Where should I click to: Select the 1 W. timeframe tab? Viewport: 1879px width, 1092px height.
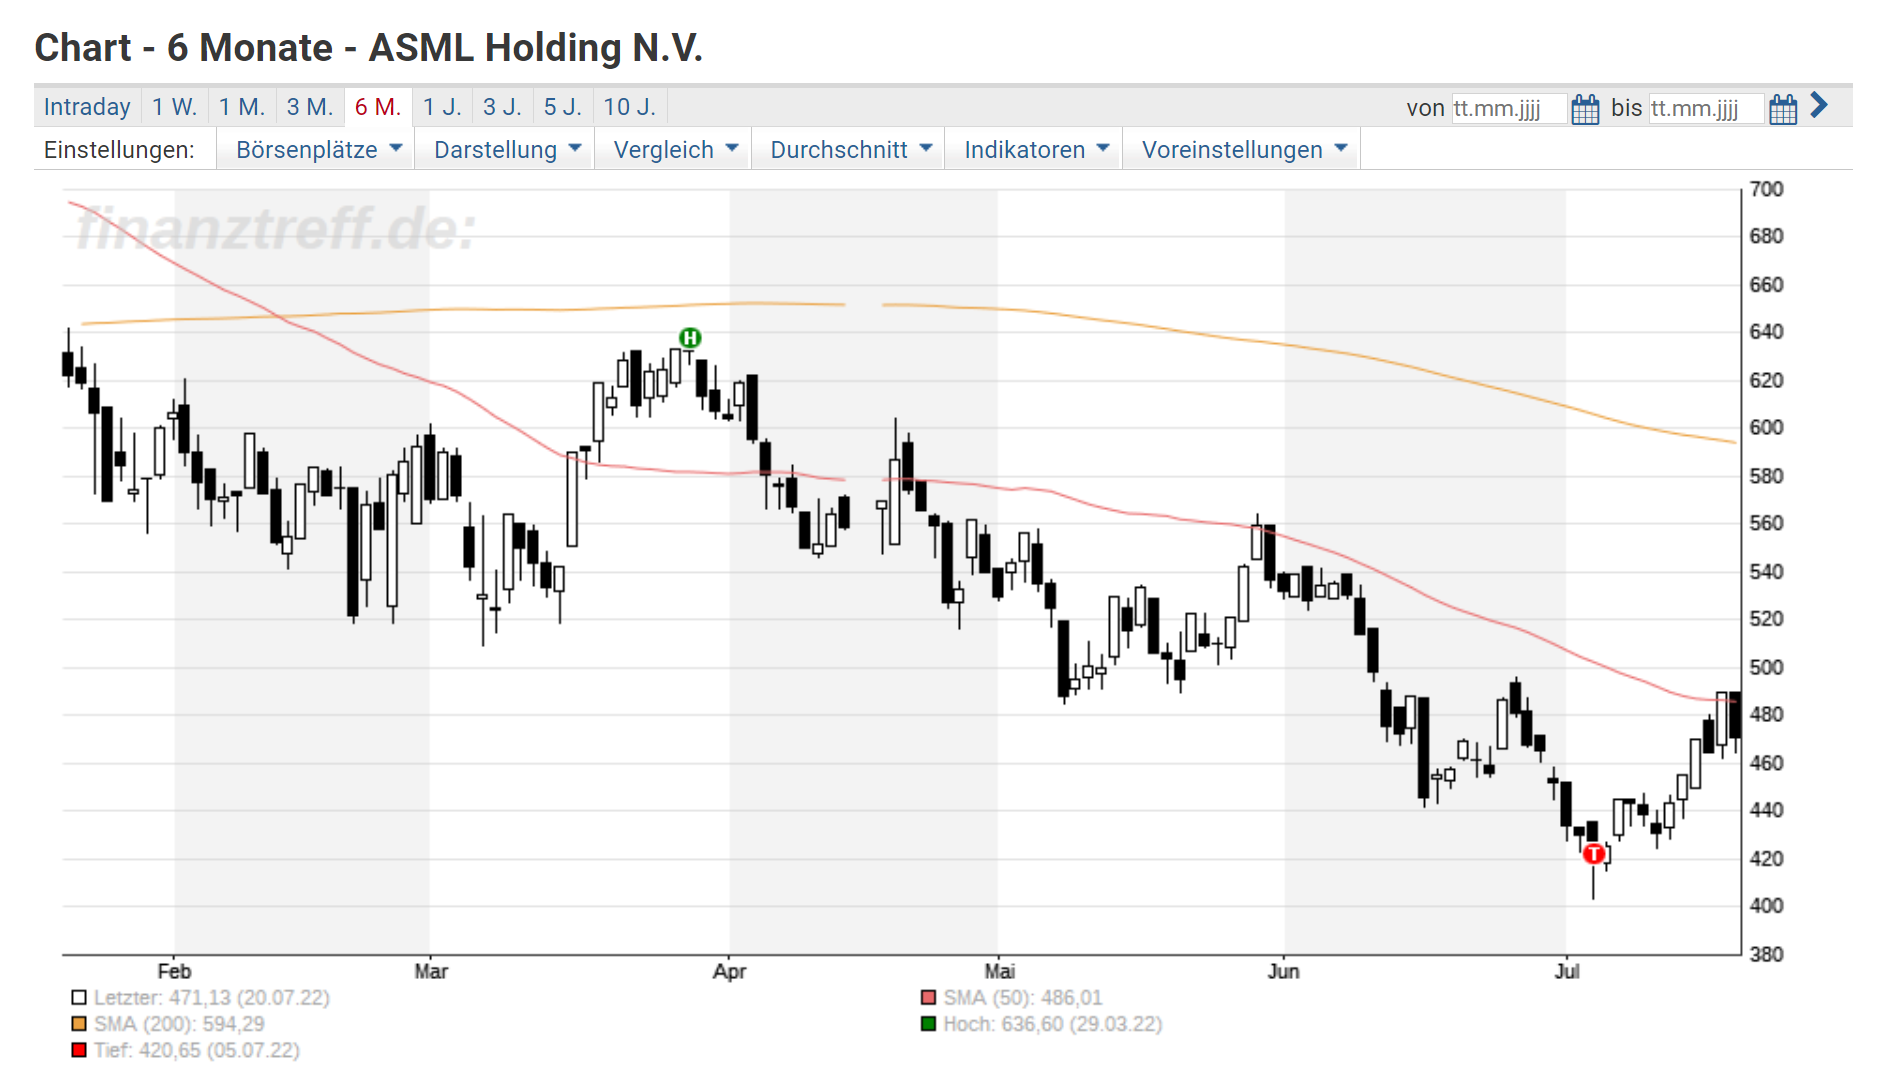tap(174, 107)
